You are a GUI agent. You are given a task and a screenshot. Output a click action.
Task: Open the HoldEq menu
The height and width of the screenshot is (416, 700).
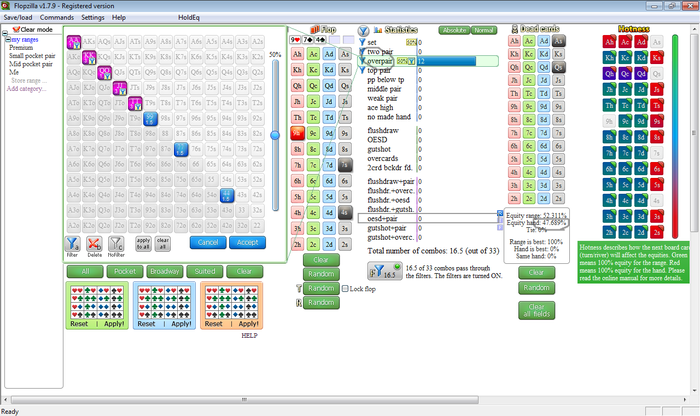[189, 17]
